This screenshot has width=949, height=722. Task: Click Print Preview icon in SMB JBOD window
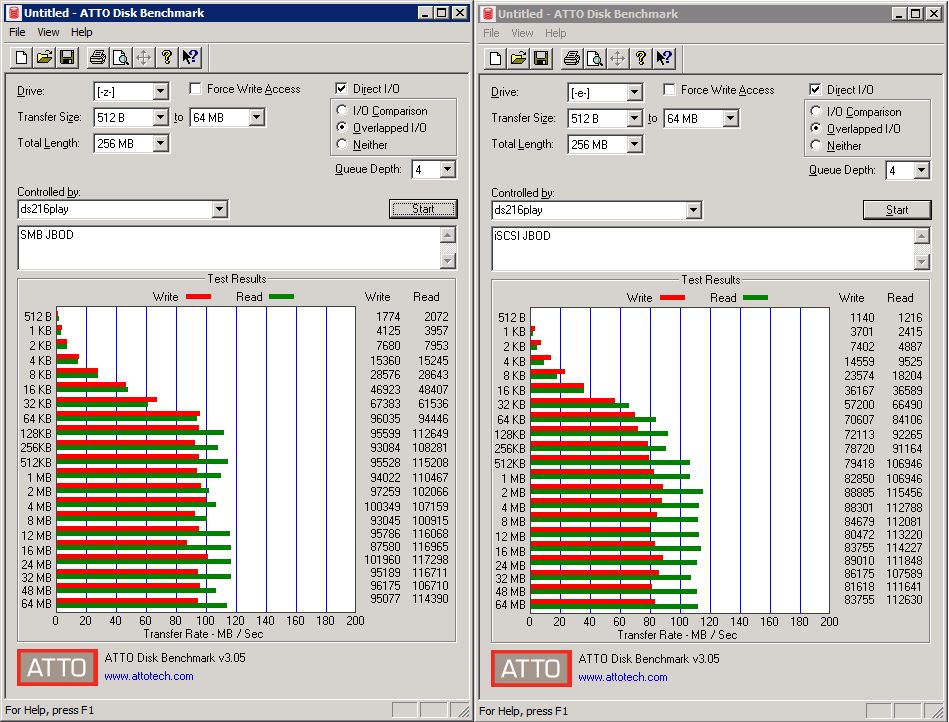coord(120,57)
